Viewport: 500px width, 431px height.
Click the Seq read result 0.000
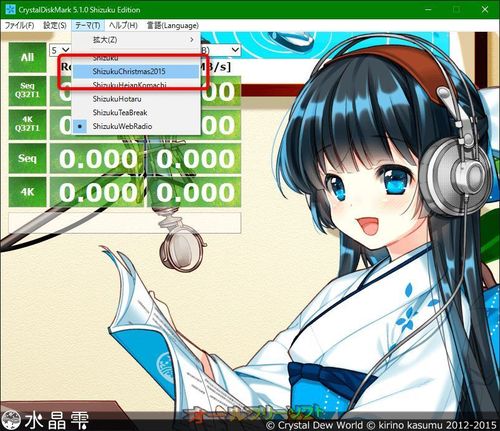tap(97, 158)
